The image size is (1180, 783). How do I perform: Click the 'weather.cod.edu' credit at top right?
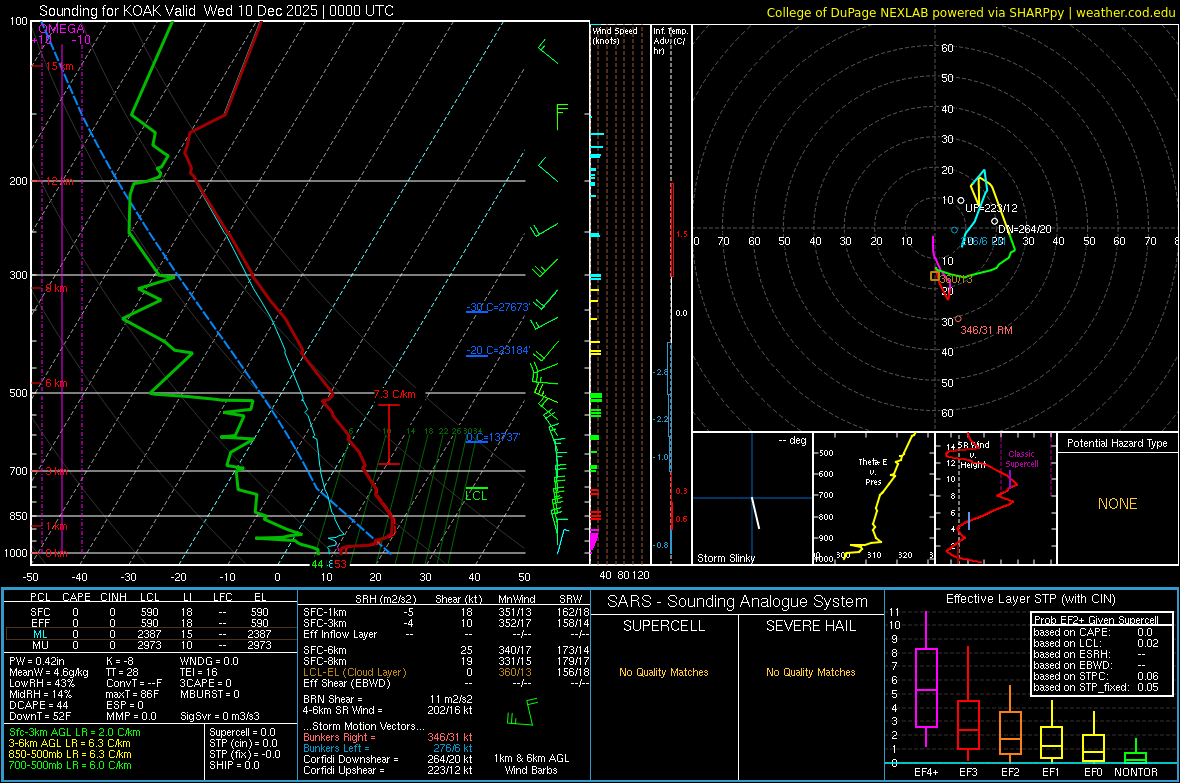click(x=1125, y=12)
